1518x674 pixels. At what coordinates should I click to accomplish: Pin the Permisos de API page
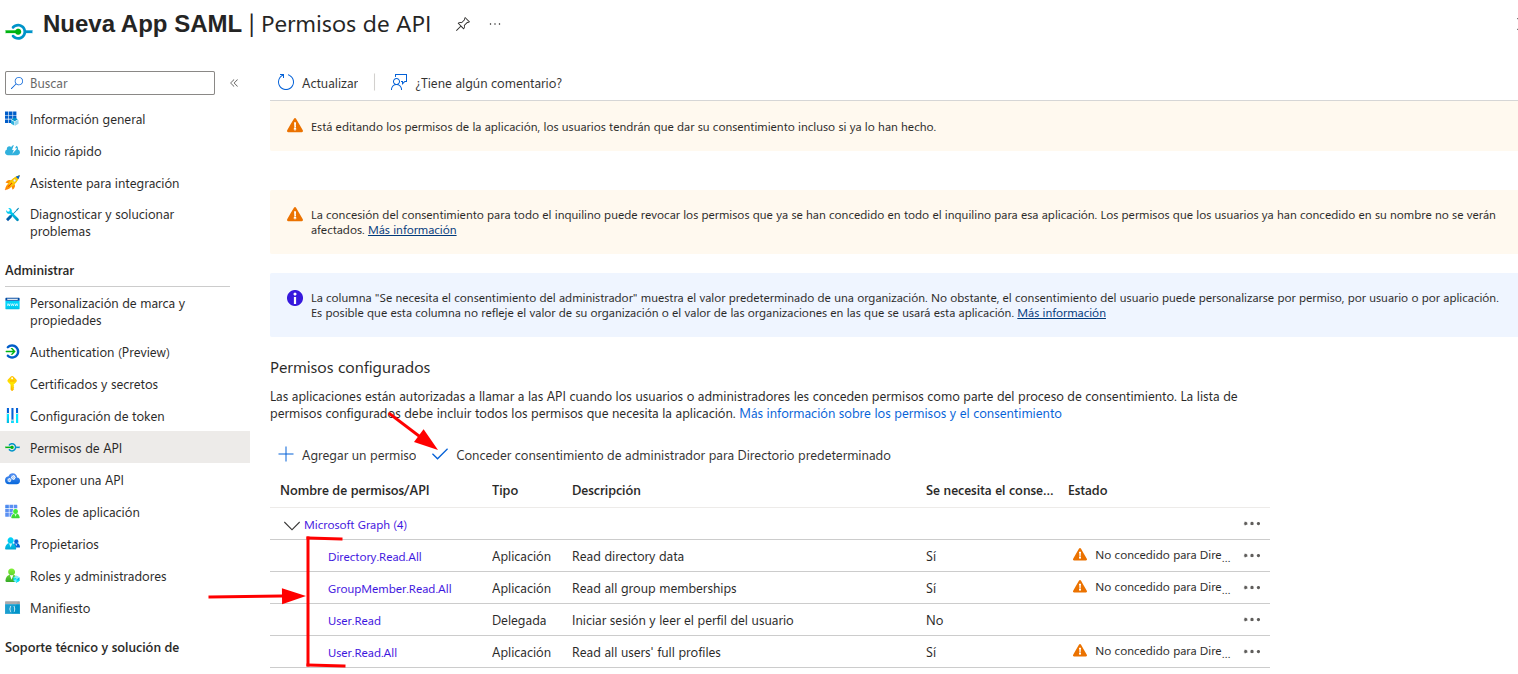pyautogui.click(x=462, y=24)
